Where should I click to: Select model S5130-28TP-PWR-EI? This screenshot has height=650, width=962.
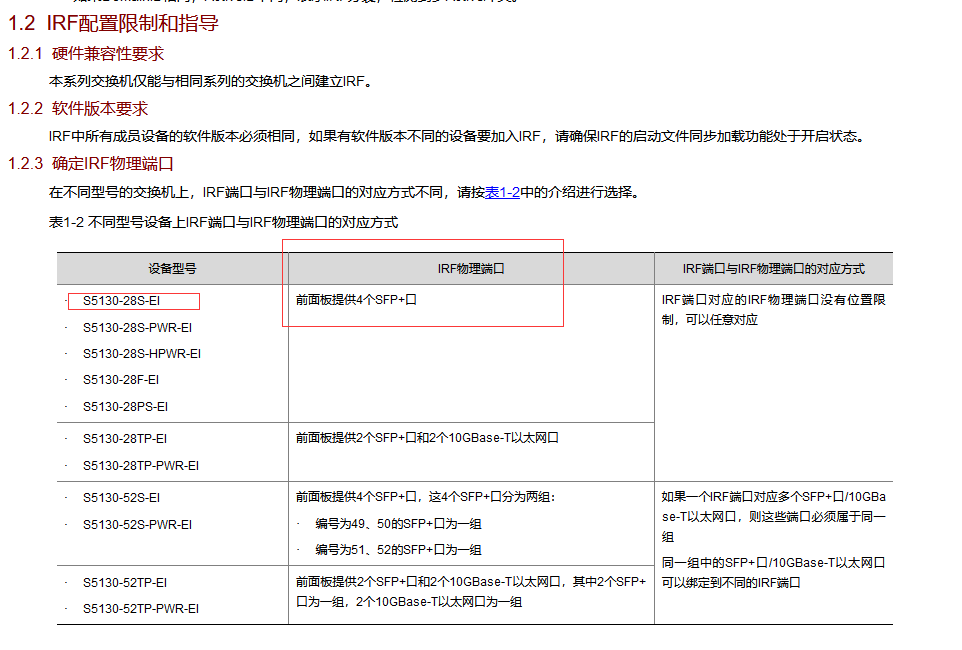(140, 466)
